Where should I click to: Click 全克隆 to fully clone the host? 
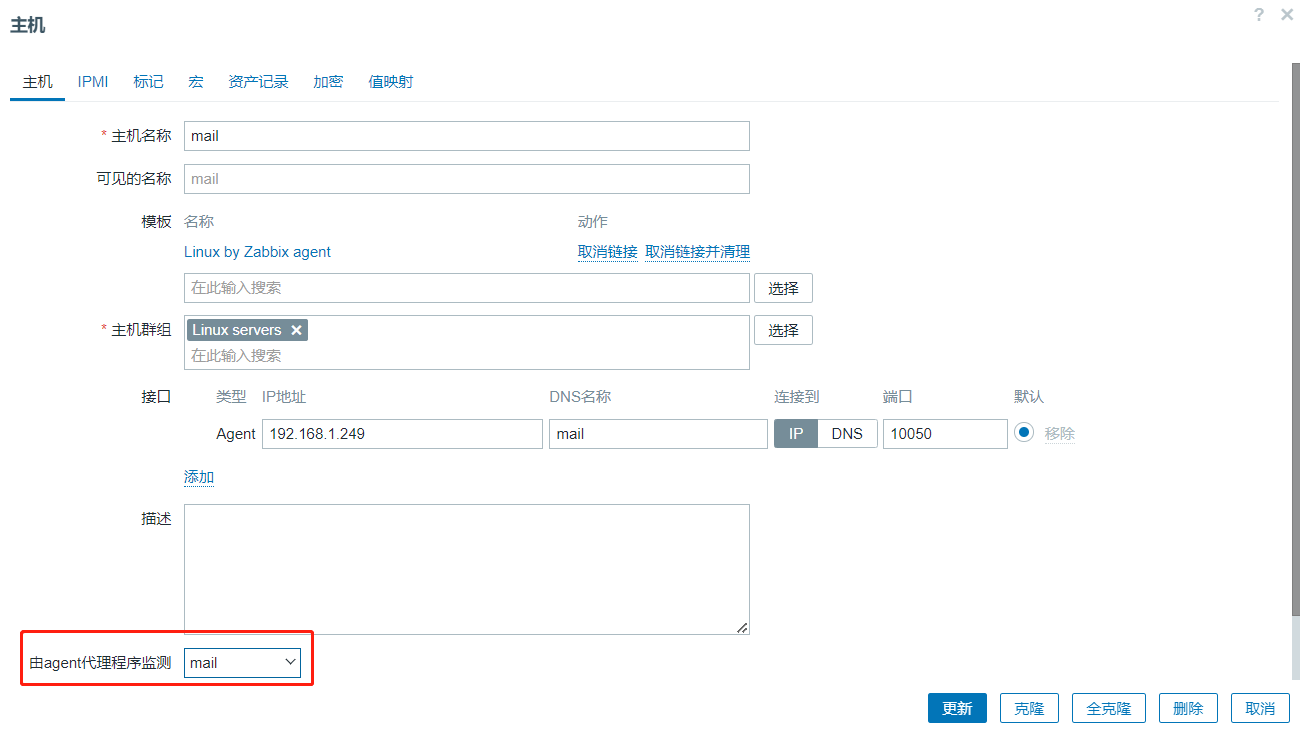coord(1108,708)
